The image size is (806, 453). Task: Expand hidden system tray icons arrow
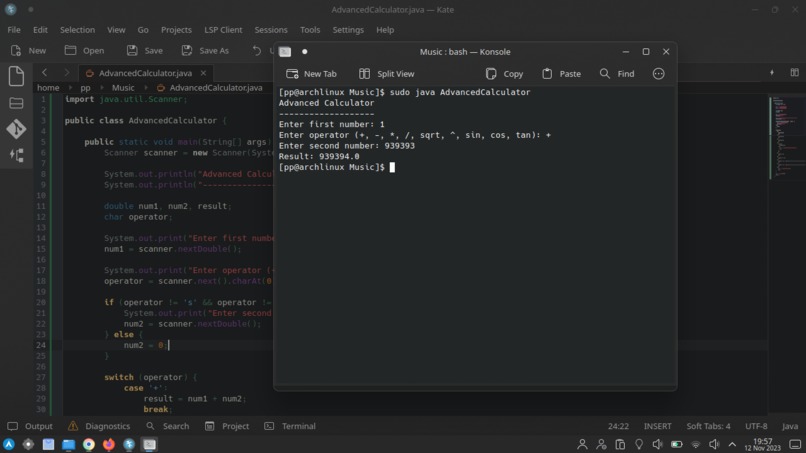tap(732, 444)
